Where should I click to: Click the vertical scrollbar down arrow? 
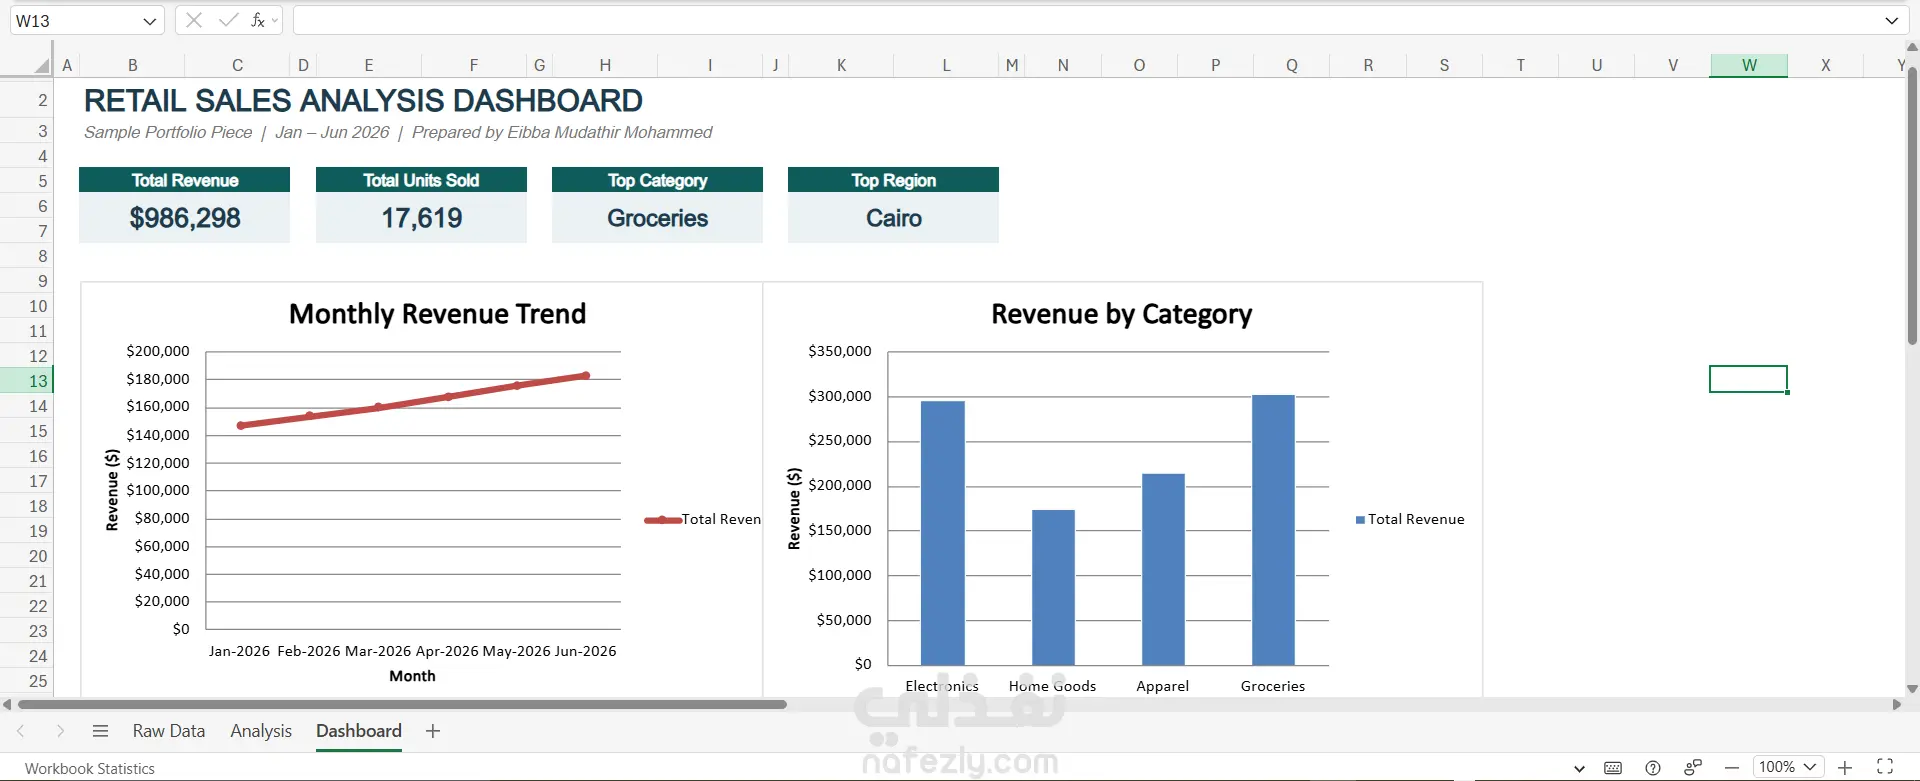pos(1912,689)
